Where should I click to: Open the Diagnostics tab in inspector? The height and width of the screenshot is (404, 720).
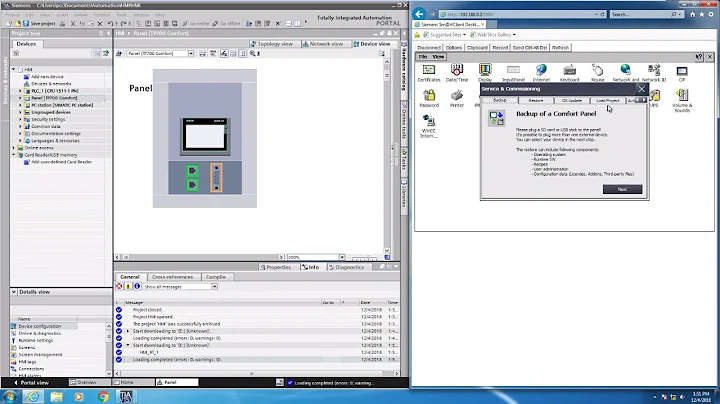click(x=346, y=267)
